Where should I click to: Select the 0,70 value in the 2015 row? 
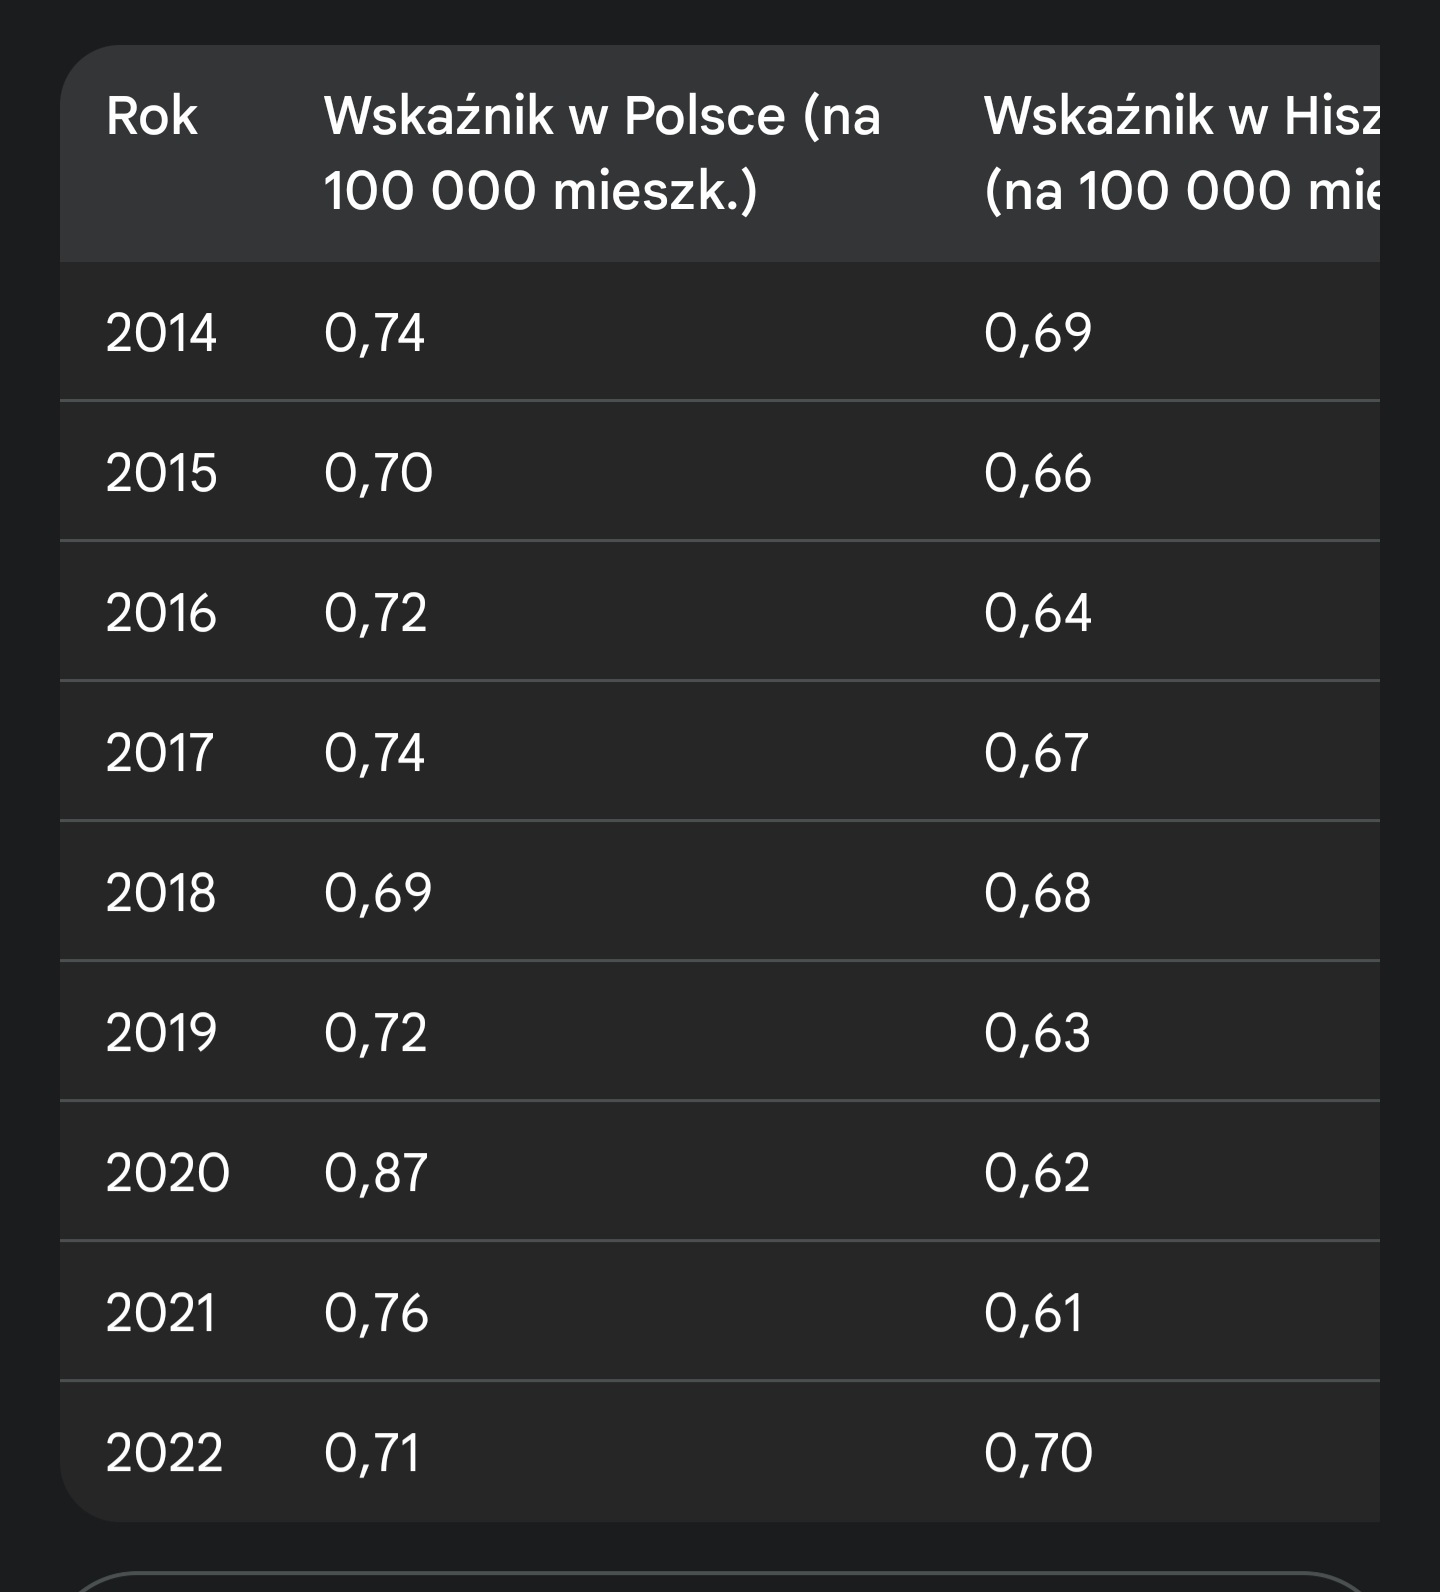(378, 473)
